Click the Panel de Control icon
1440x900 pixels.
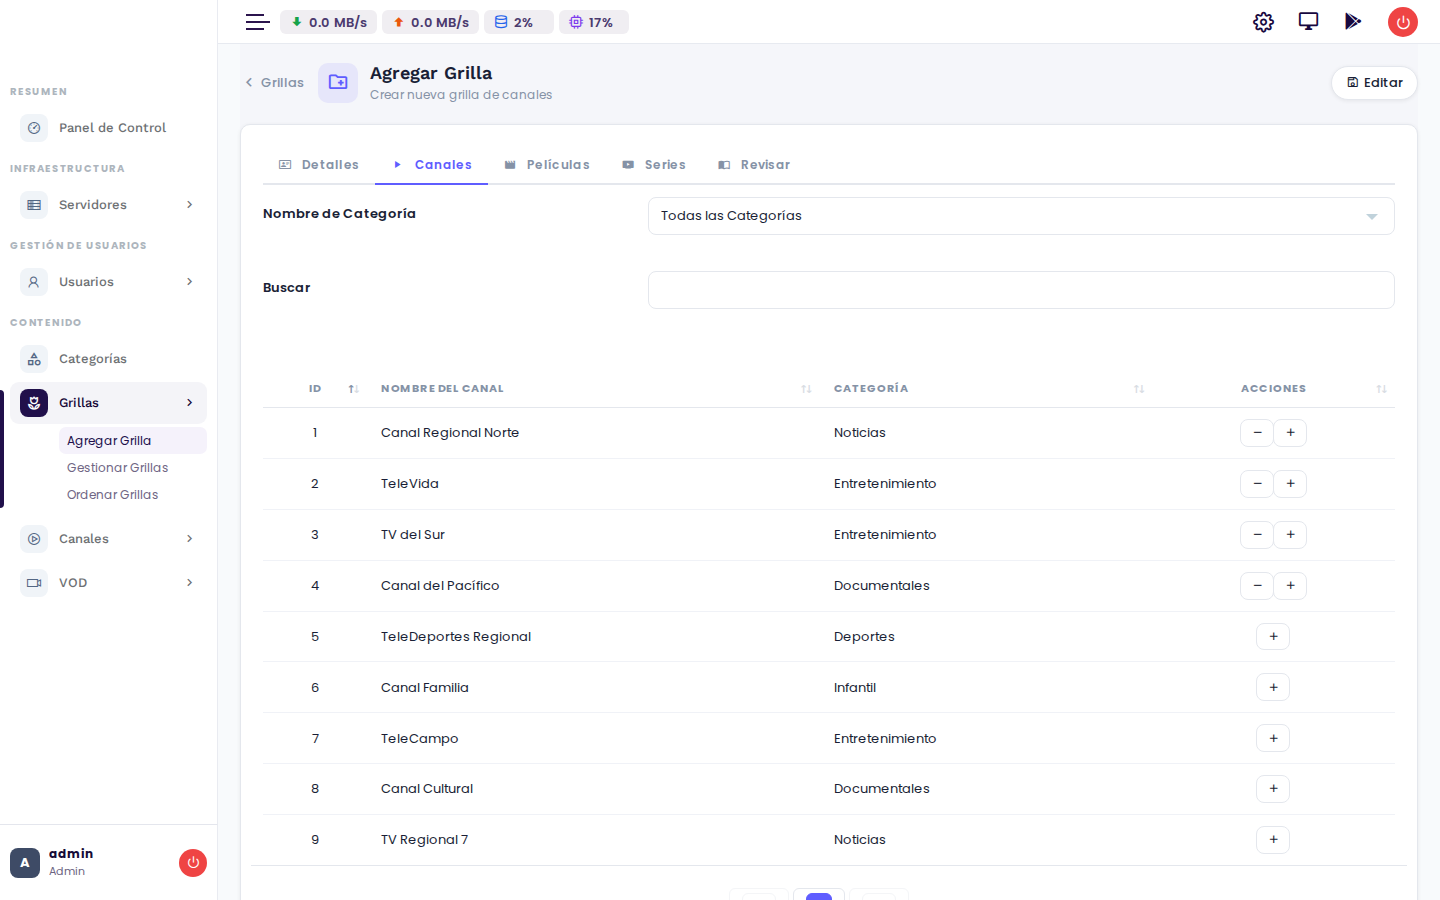[34, 128]
